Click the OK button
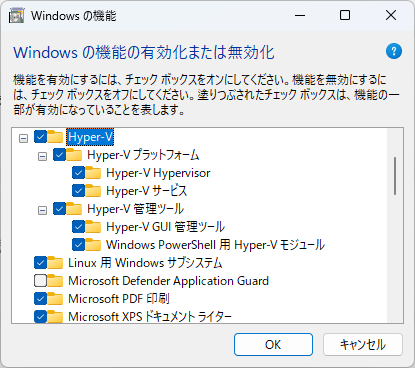The image size is (415, 368). (273, 344)
